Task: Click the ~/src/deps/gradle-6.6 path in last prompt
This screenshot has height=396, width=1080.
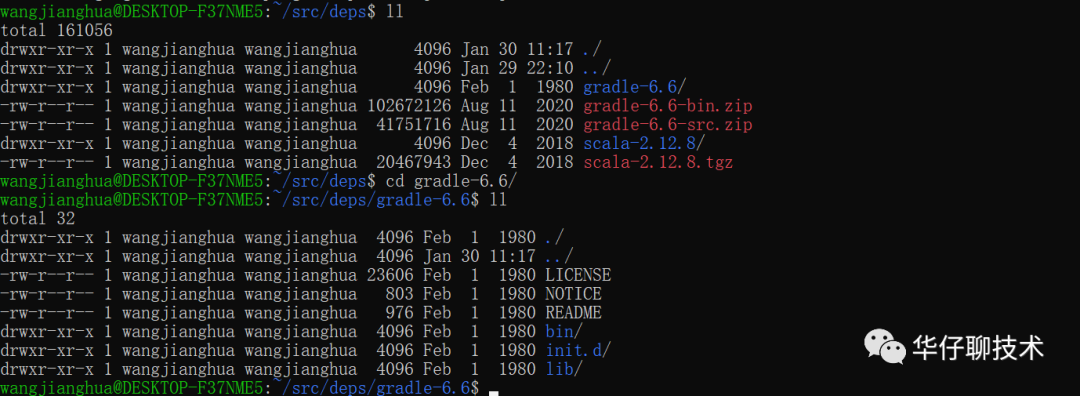Action: (371, 388)
